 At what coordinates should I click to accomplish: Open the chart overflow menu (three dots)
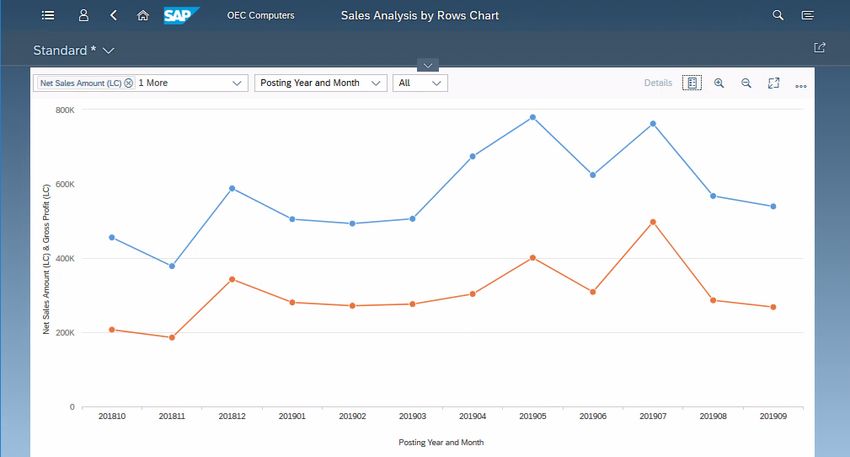click(x=801, y=85)
